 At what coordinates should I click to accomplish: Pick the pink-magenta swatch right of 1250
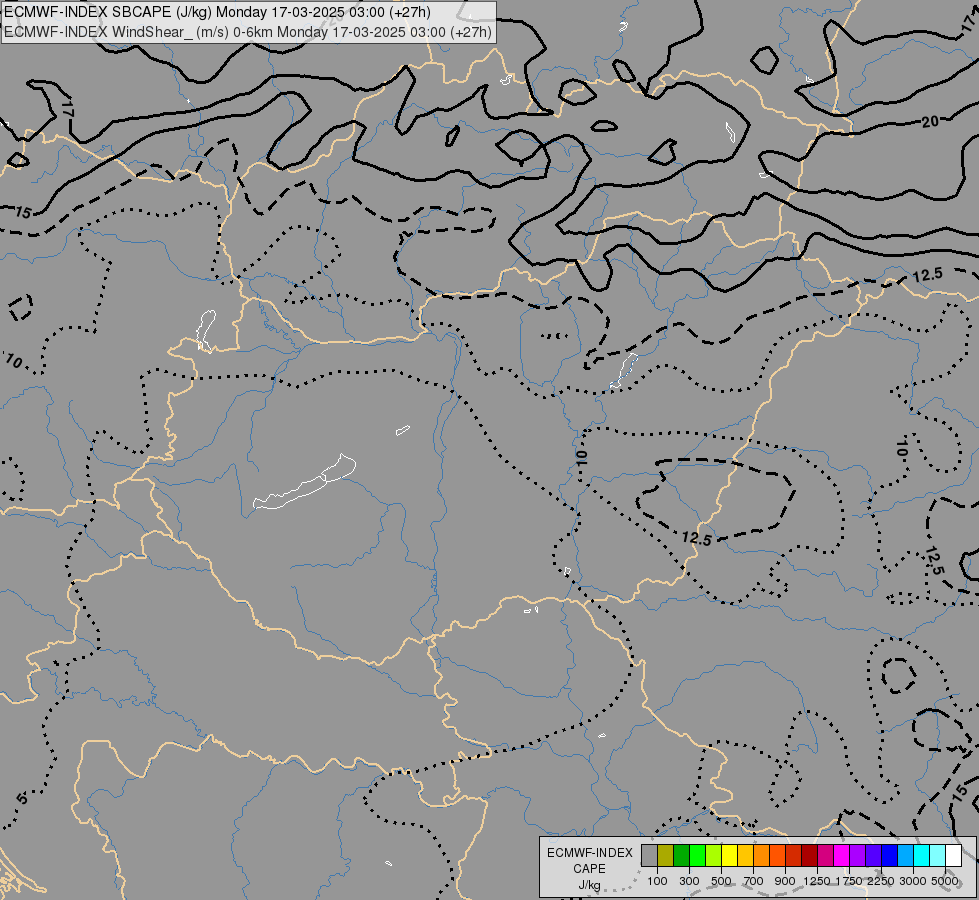[825, 856]
